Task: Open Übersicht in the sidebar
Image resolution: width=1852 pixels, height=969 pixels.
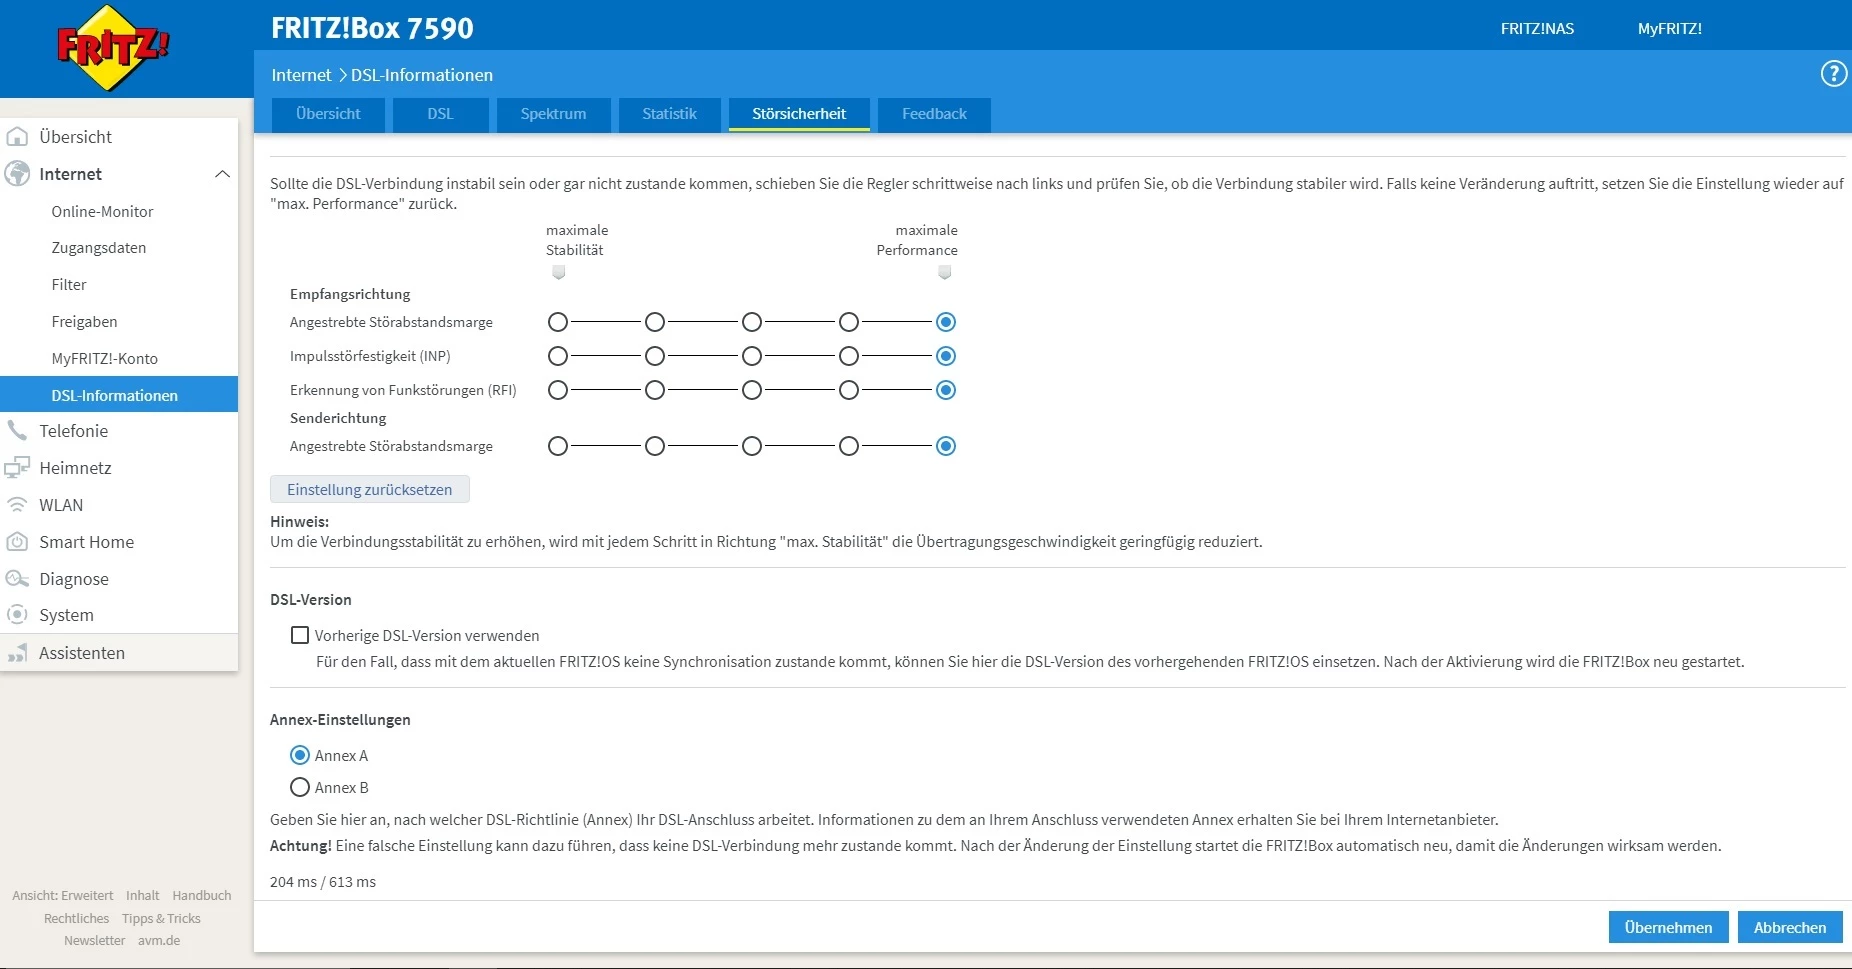Action: [119, 137]
